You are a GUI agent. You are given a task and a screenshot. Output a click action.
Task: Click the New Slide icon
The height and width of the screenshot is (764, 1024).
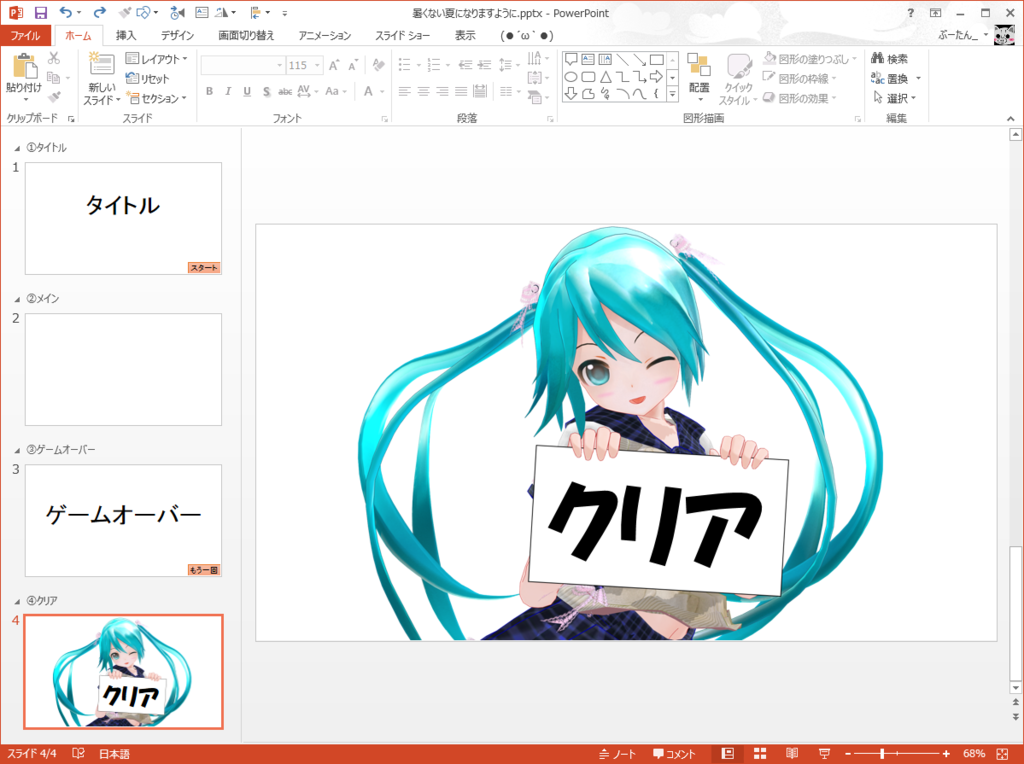(x=101, y=66)
